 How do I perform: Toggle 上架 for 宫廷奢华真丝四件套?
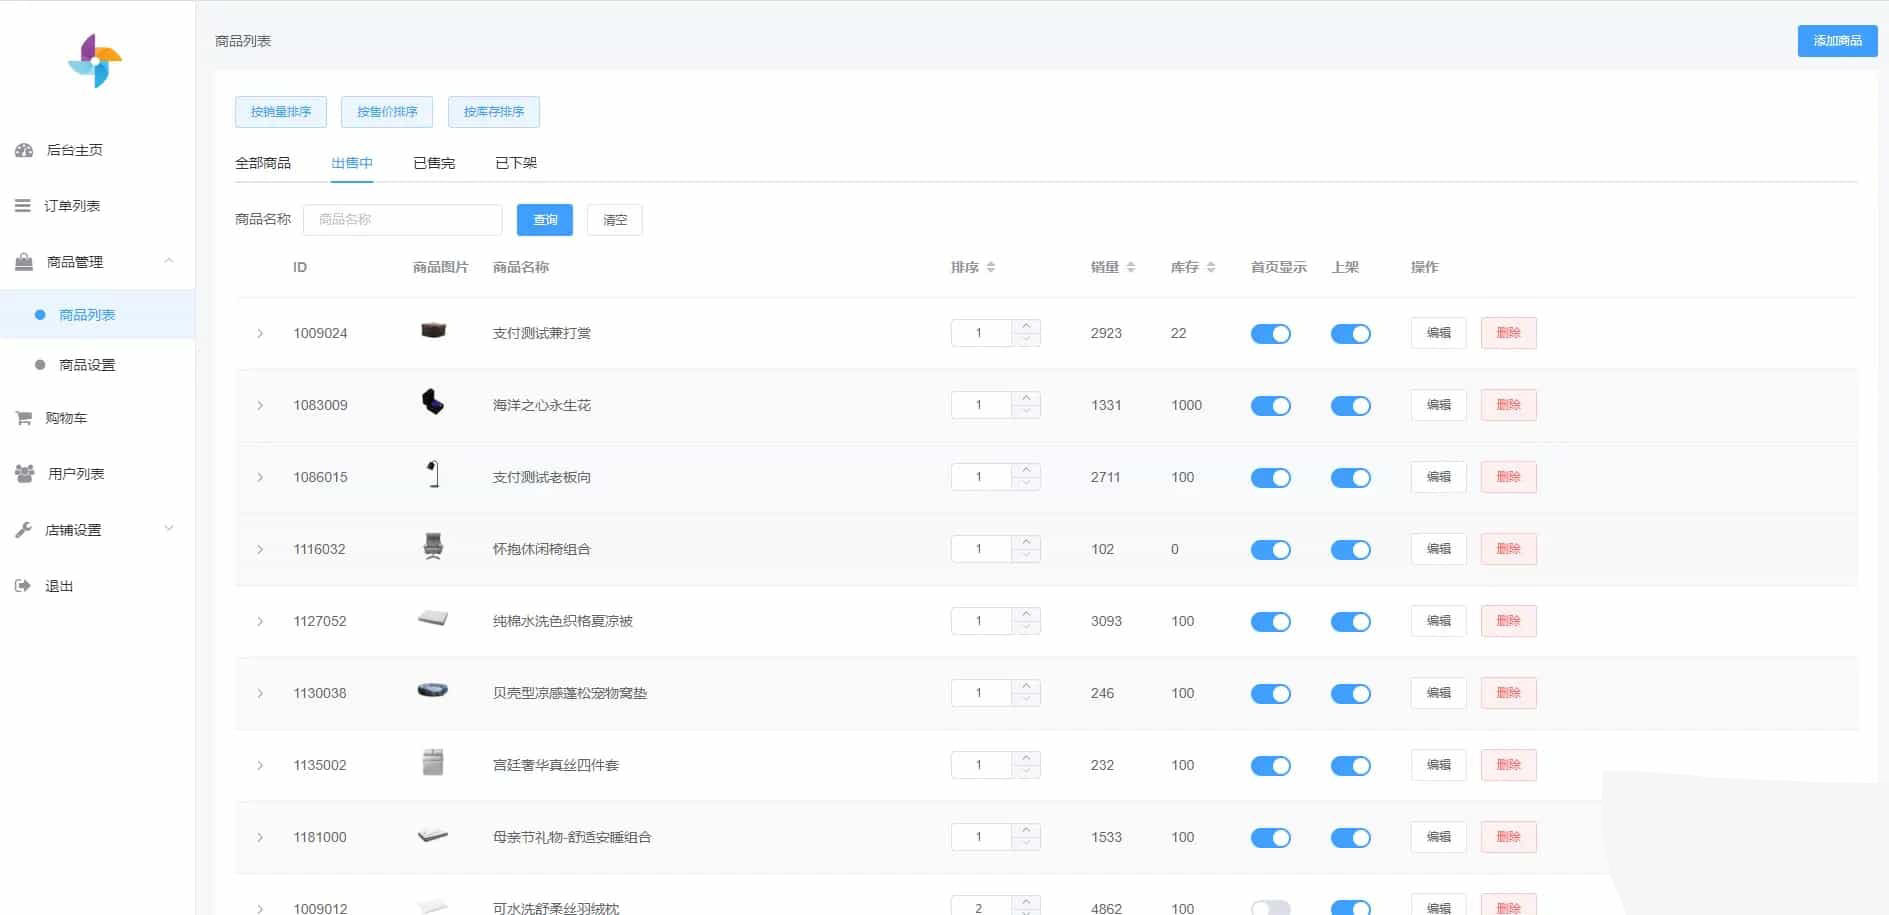(x=1351, y=766)
